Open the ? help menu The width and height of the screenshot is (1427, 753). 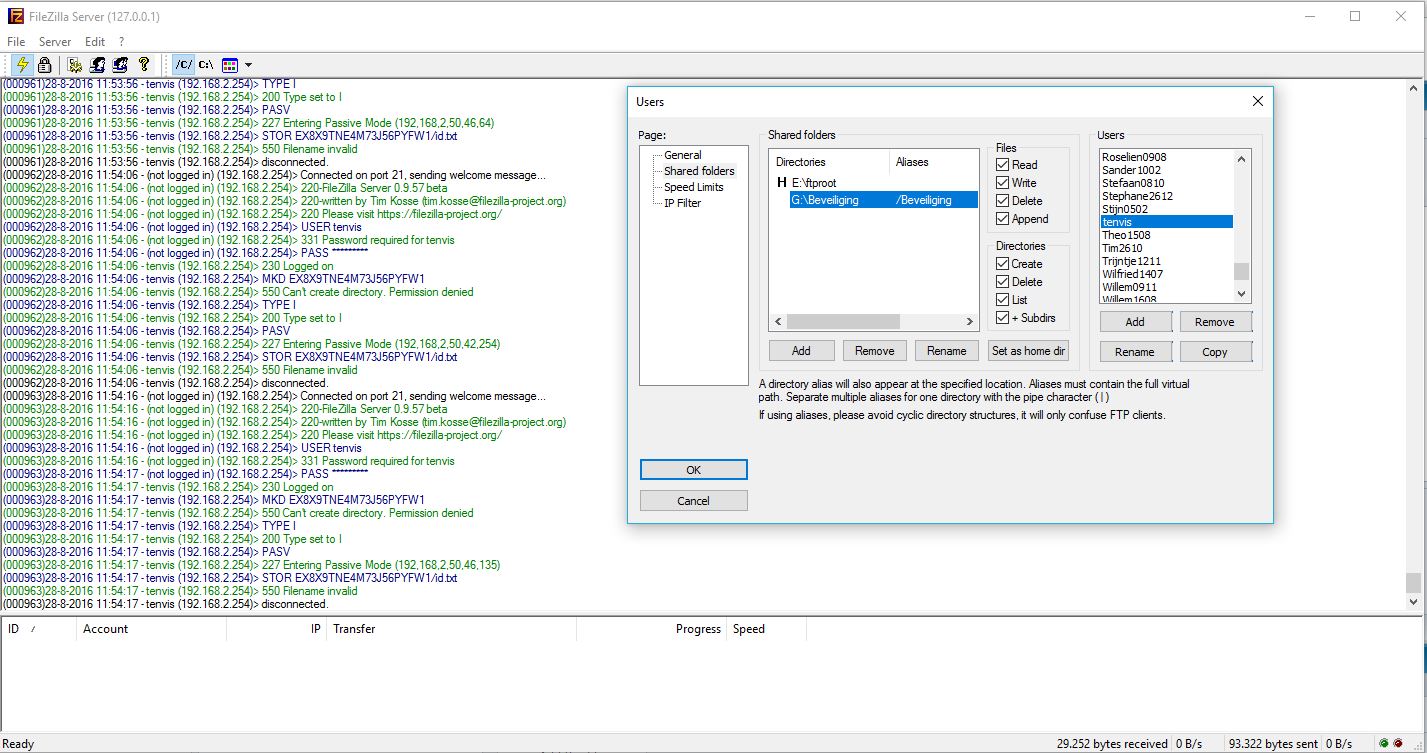point(122,42)
